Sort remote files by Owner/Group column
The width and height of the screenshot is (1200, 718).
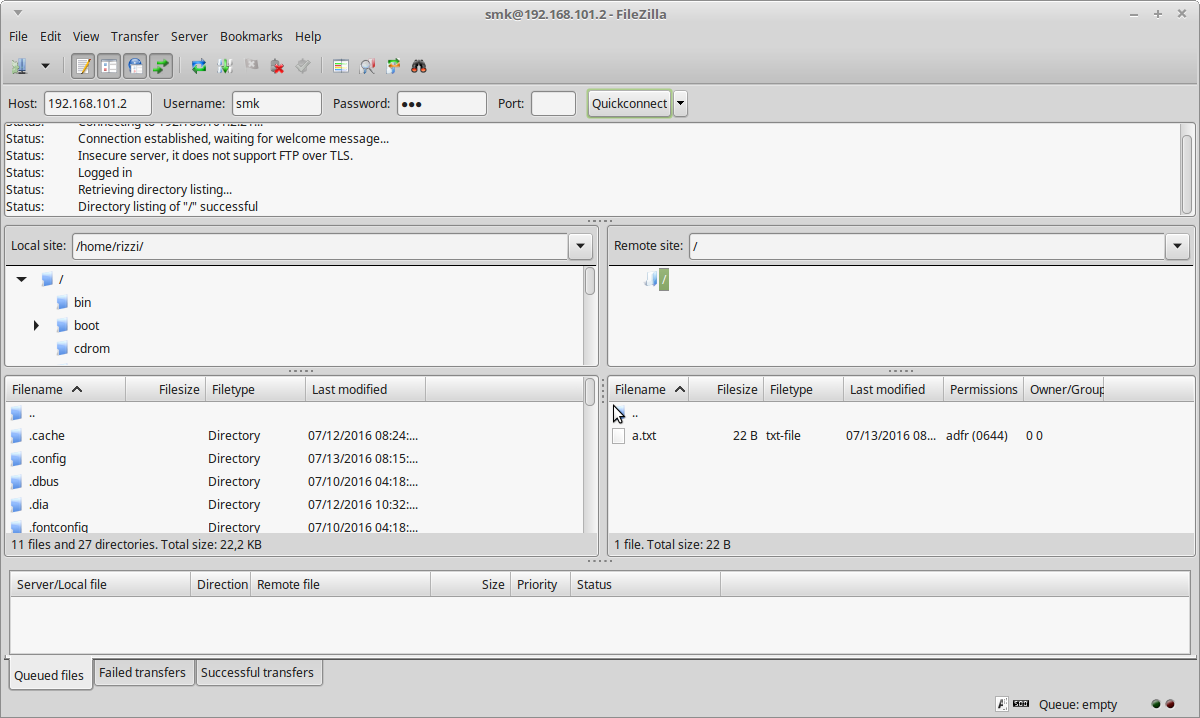point(1065,390)
